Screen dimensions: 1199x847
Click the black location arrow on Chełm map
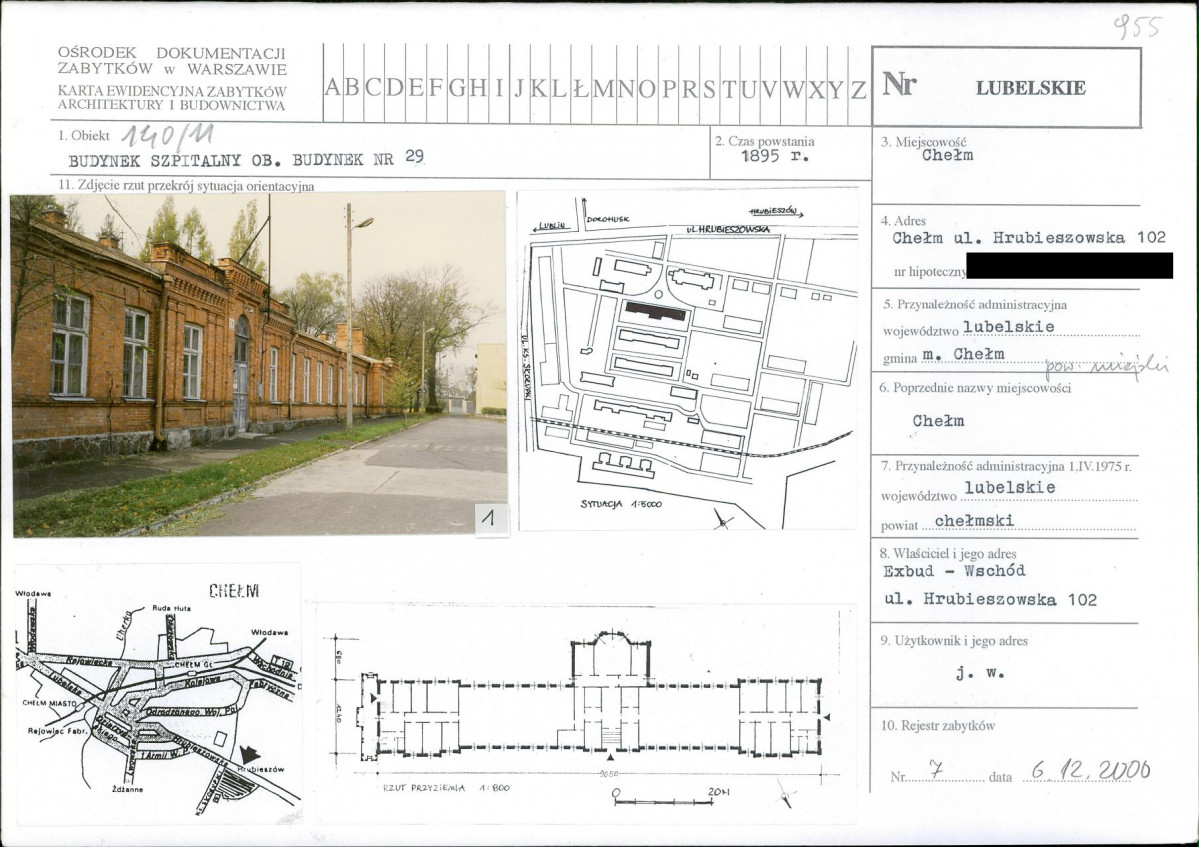tap(250, 754)
